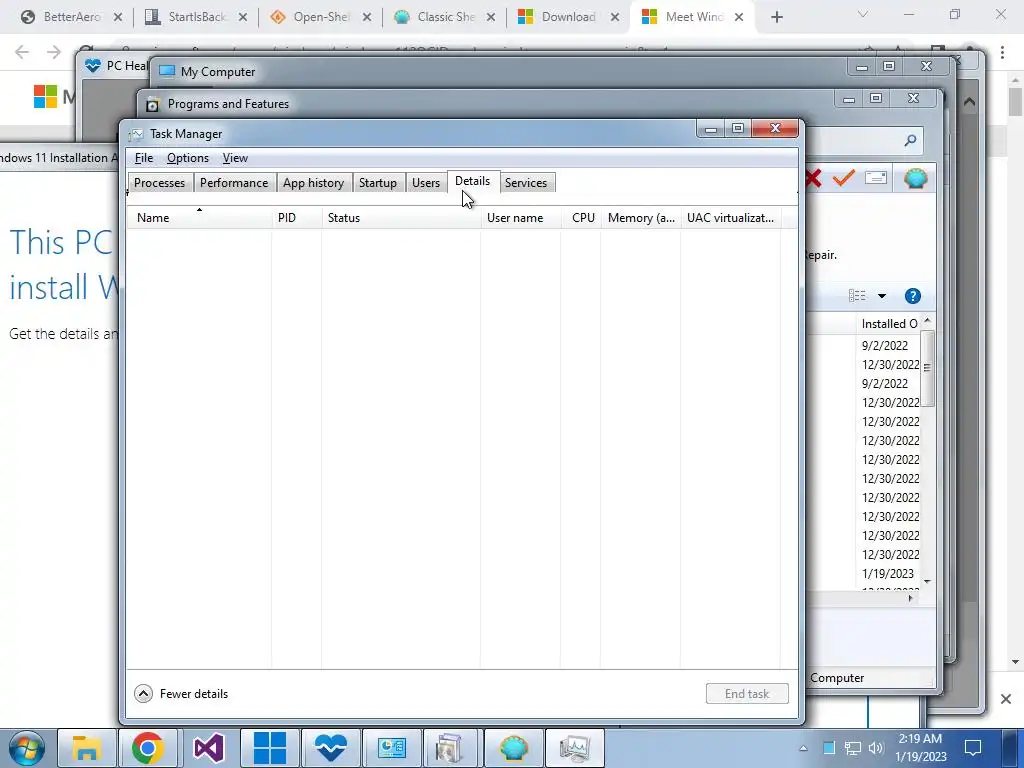Open the Options menu in Task Manager

pyautogui.click(x=187, y=158)
